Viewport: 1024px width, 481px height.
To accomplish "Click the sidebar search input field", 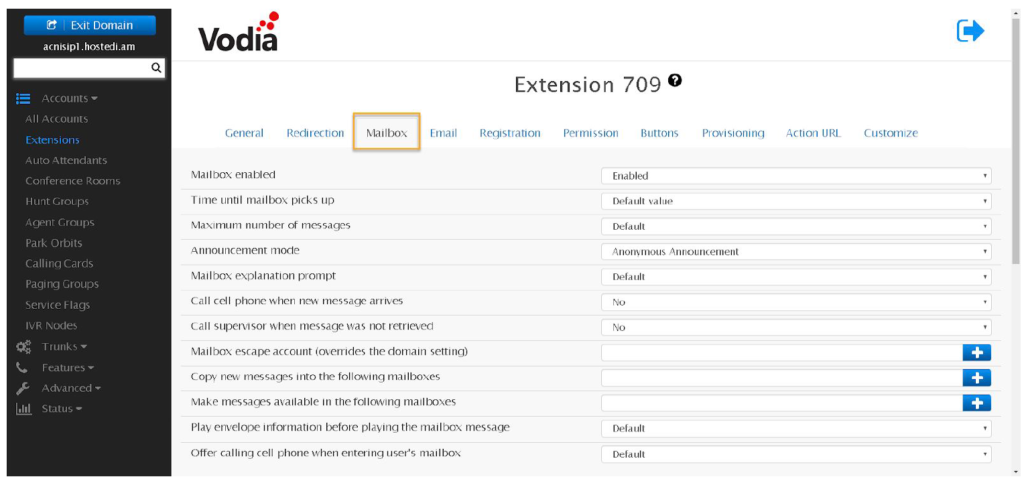I will tap(80, 68).
